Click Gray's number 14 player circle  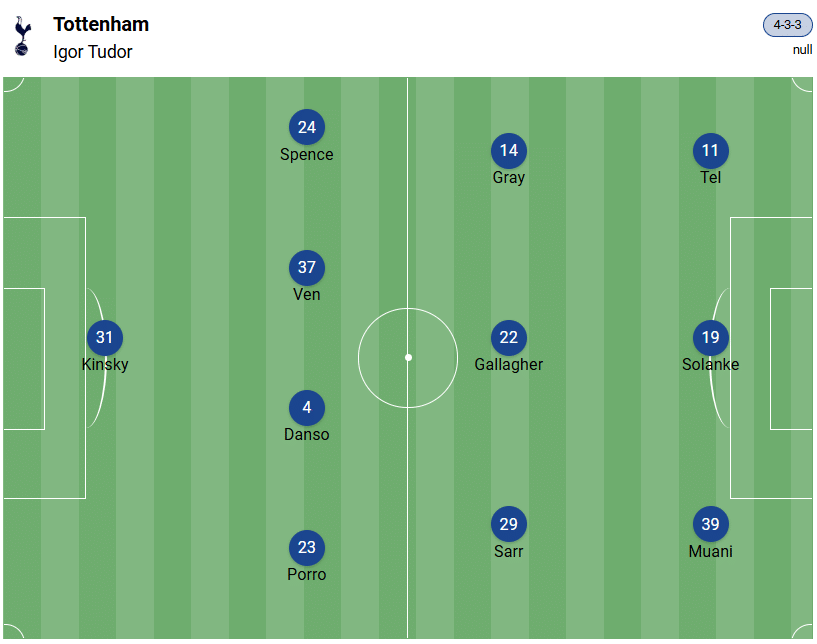pyautogui.click(x=509, y=151)
